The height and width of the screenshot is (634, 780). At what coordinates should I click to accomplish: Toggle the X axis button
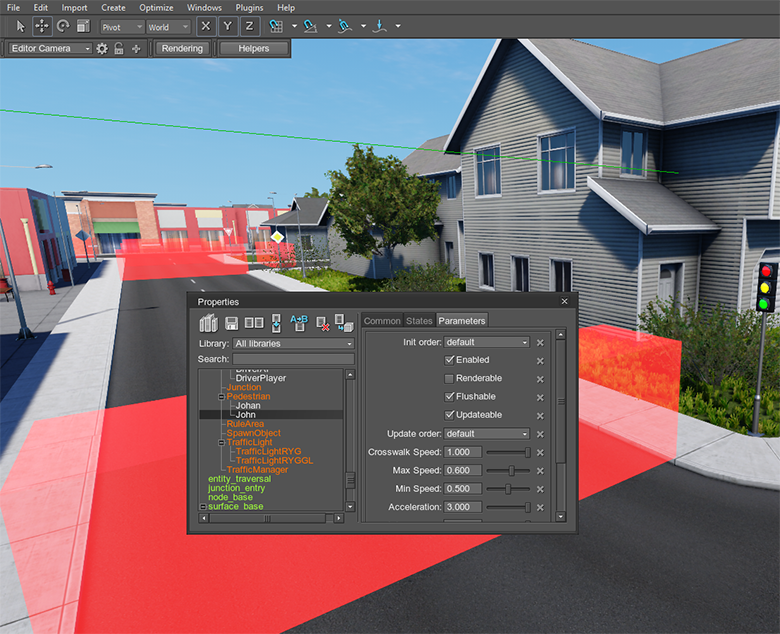point(206,27)
